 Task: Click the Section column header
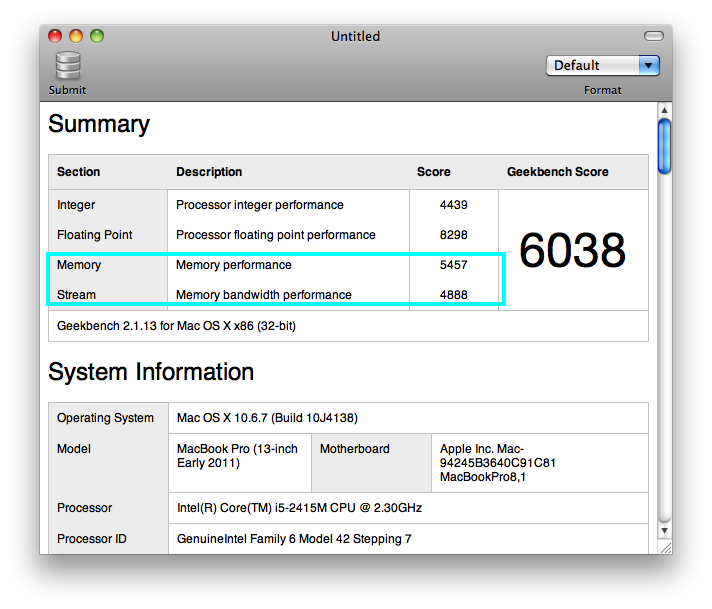point(79,172)
